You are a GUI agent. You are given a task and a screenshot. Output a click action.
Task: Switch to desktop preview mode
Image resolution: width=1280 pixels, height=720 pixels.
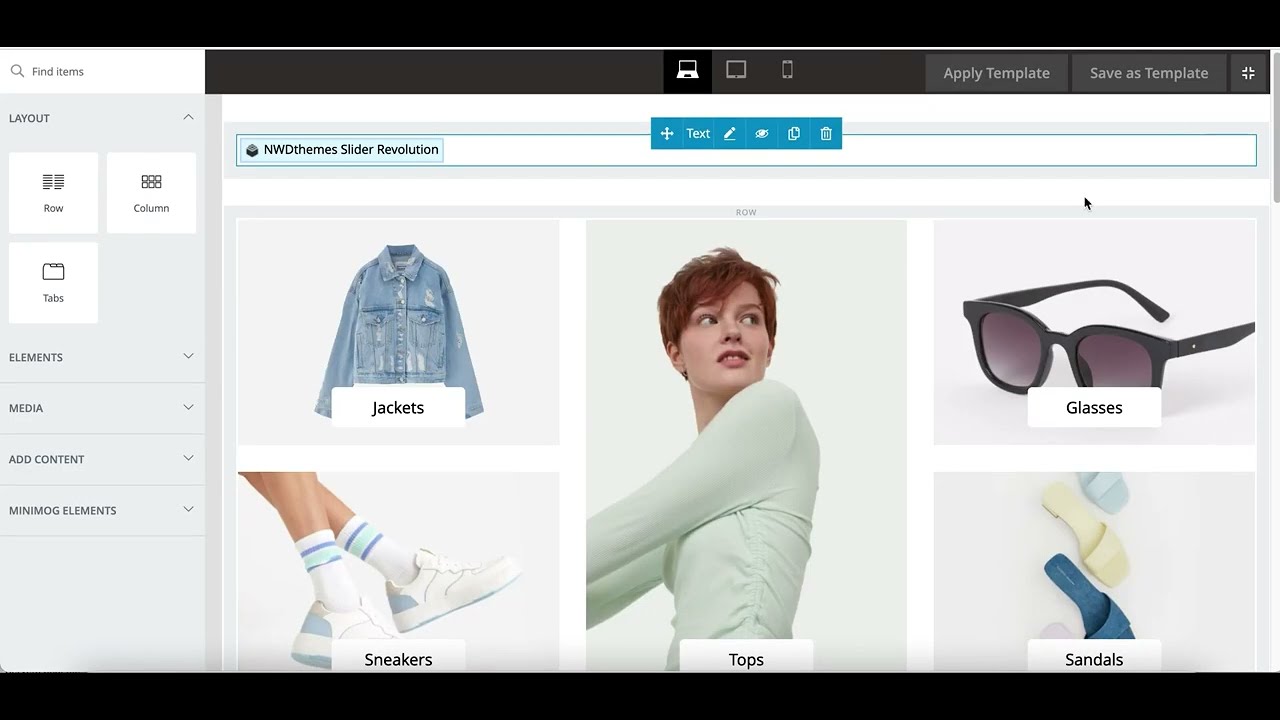687,71
